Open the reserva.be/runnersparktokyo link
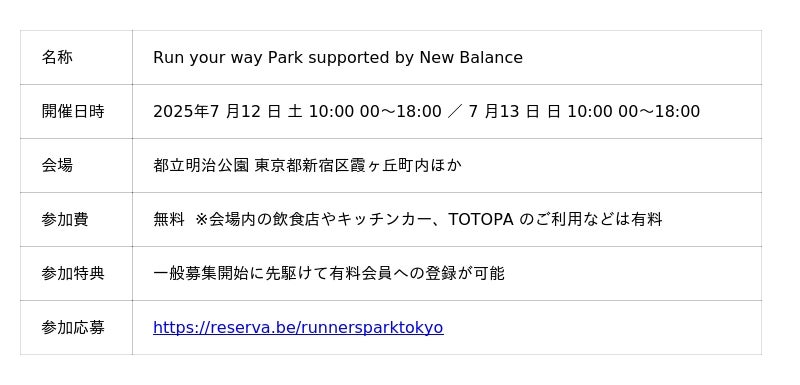Screen dimensions: 800x385 [298, 327]
